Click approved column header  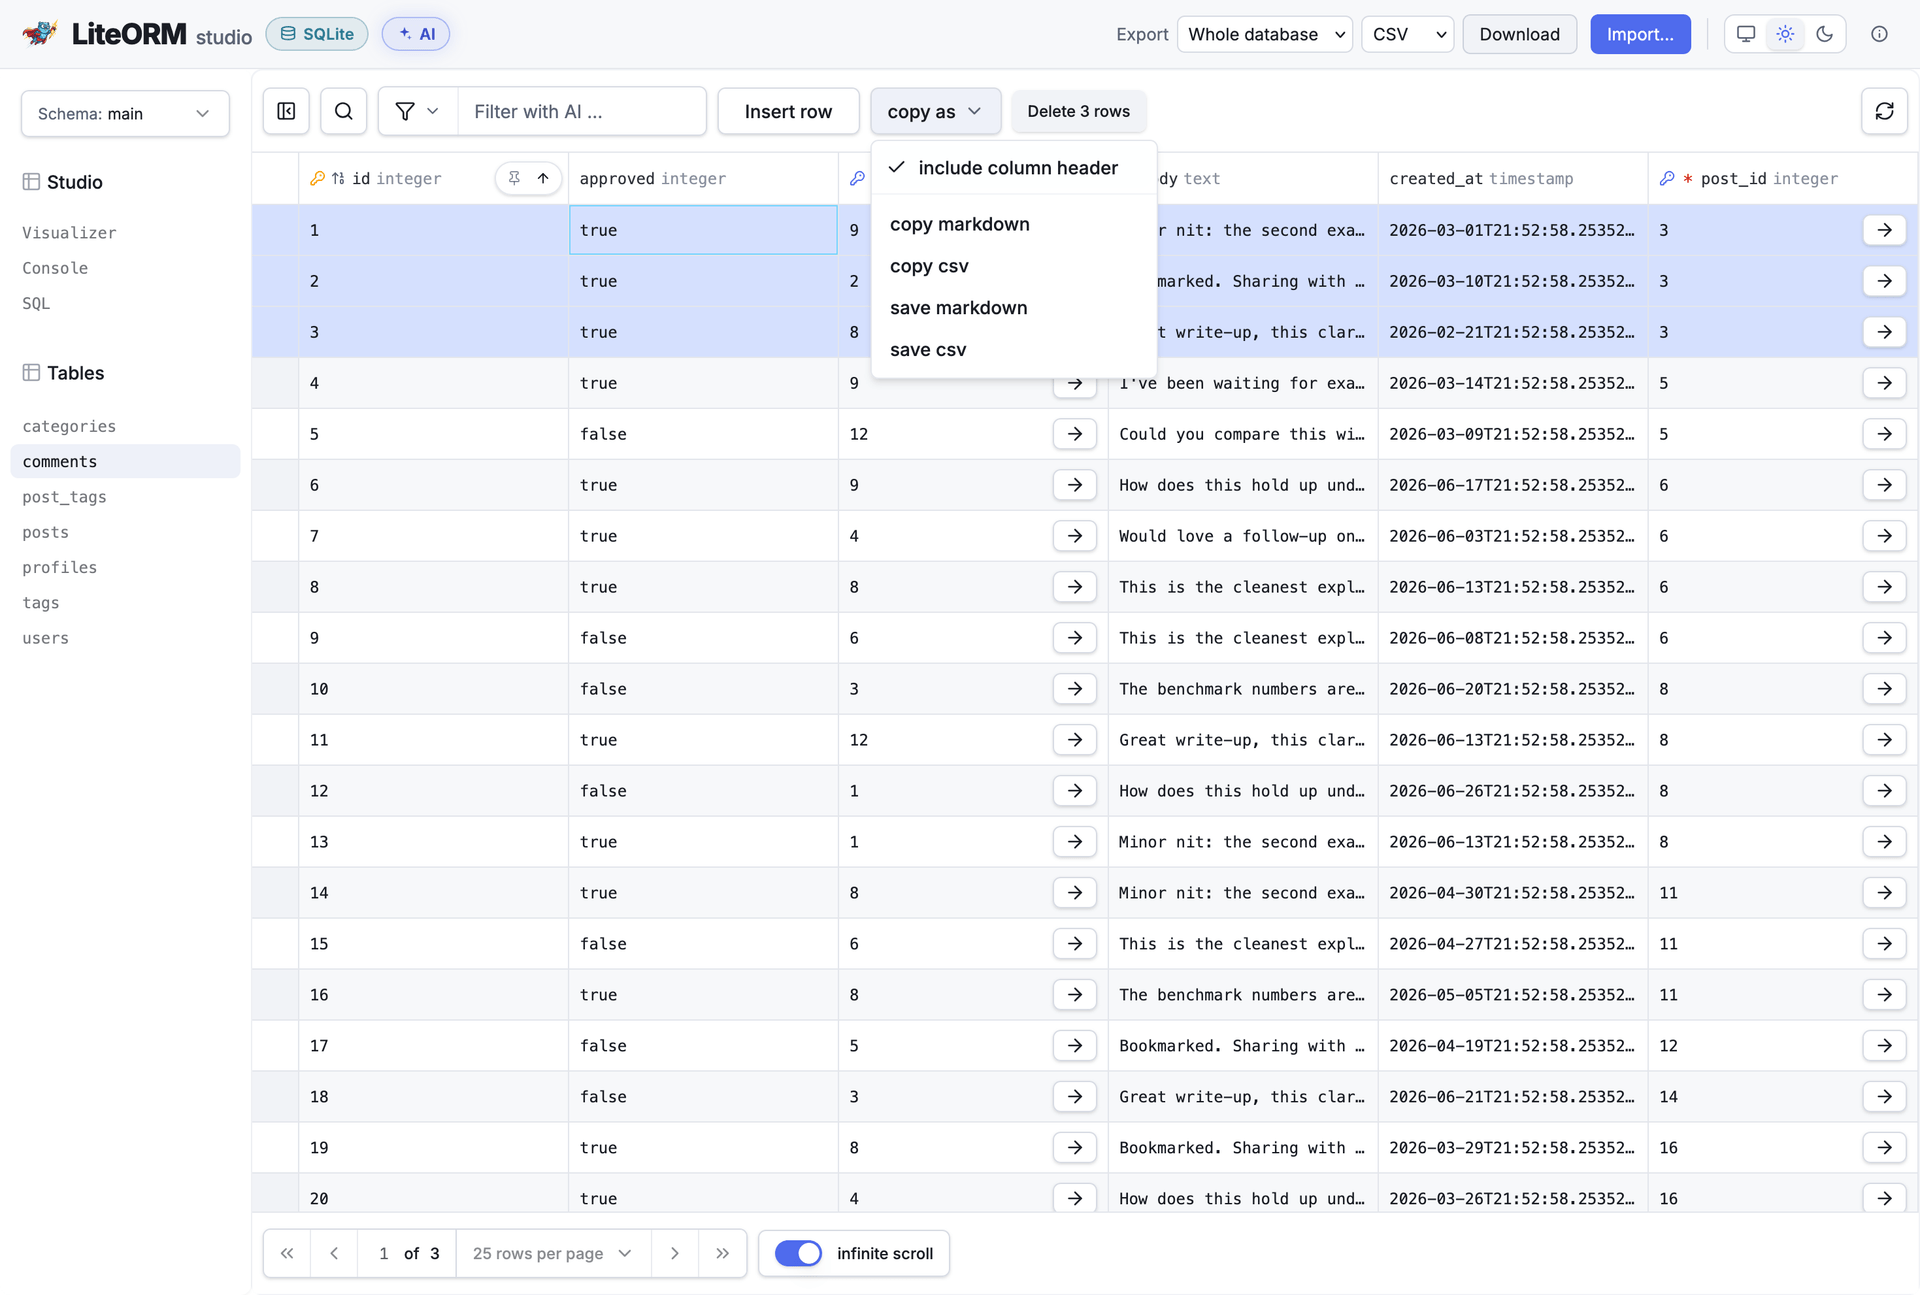pyautogui.click(x=703, y=178)
